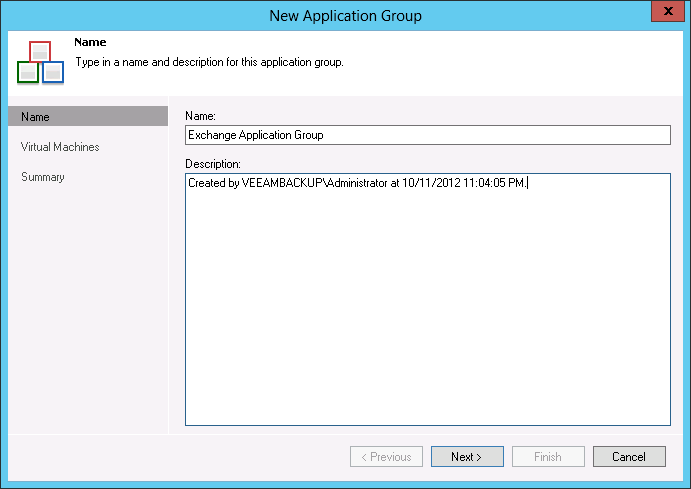Viewport: 691px width, 489px height.
Task: Click the < Previous button
Action: pyautogui.click(x=386, y=457)
